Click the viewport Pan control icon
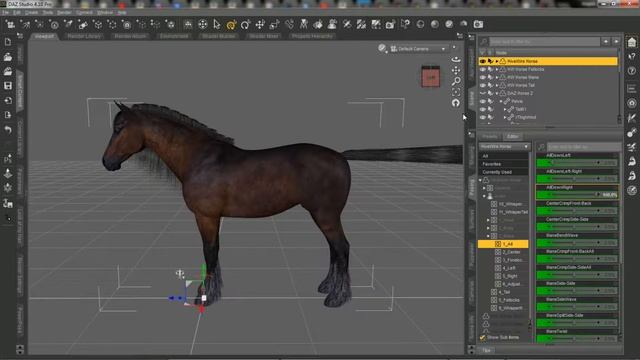 (x=456, y=70)
